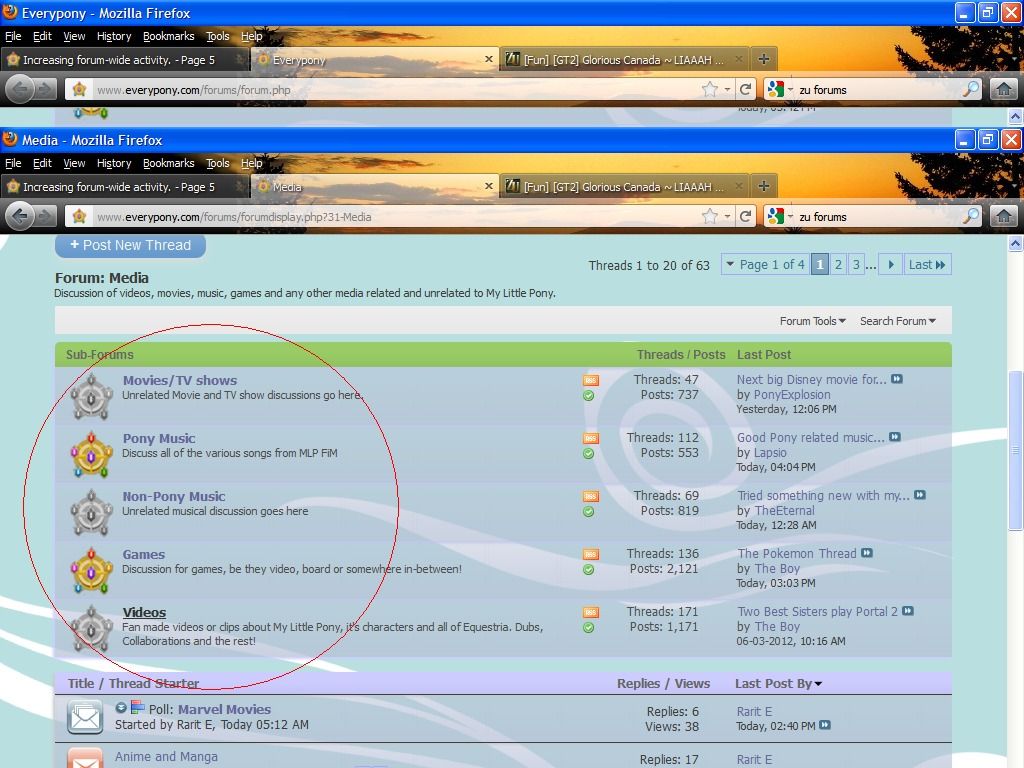Open the Bookmarks menu in the Media window
Screen dimensions: 1024x768
pos(168,163)
